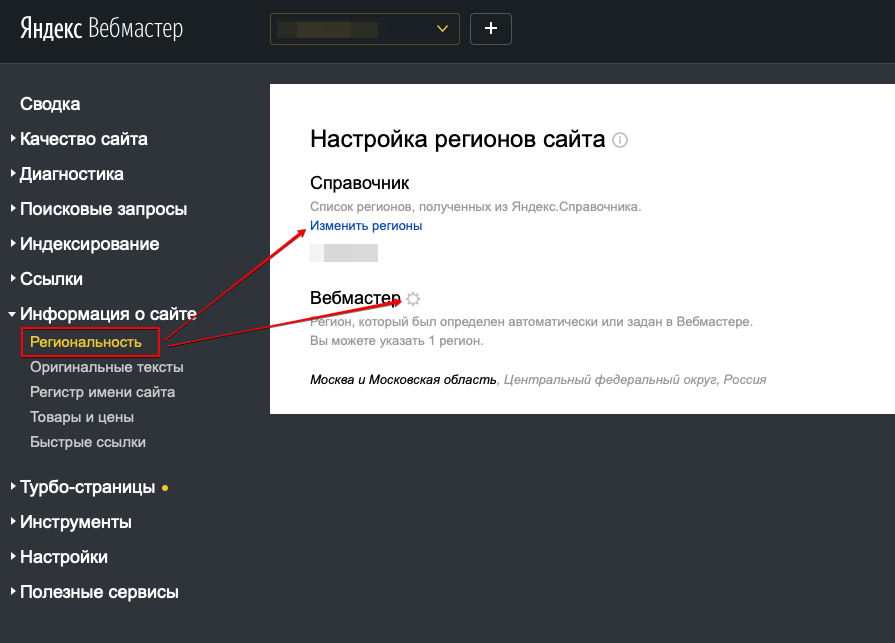Expand the Индексирование section

(x=88, y=243)
